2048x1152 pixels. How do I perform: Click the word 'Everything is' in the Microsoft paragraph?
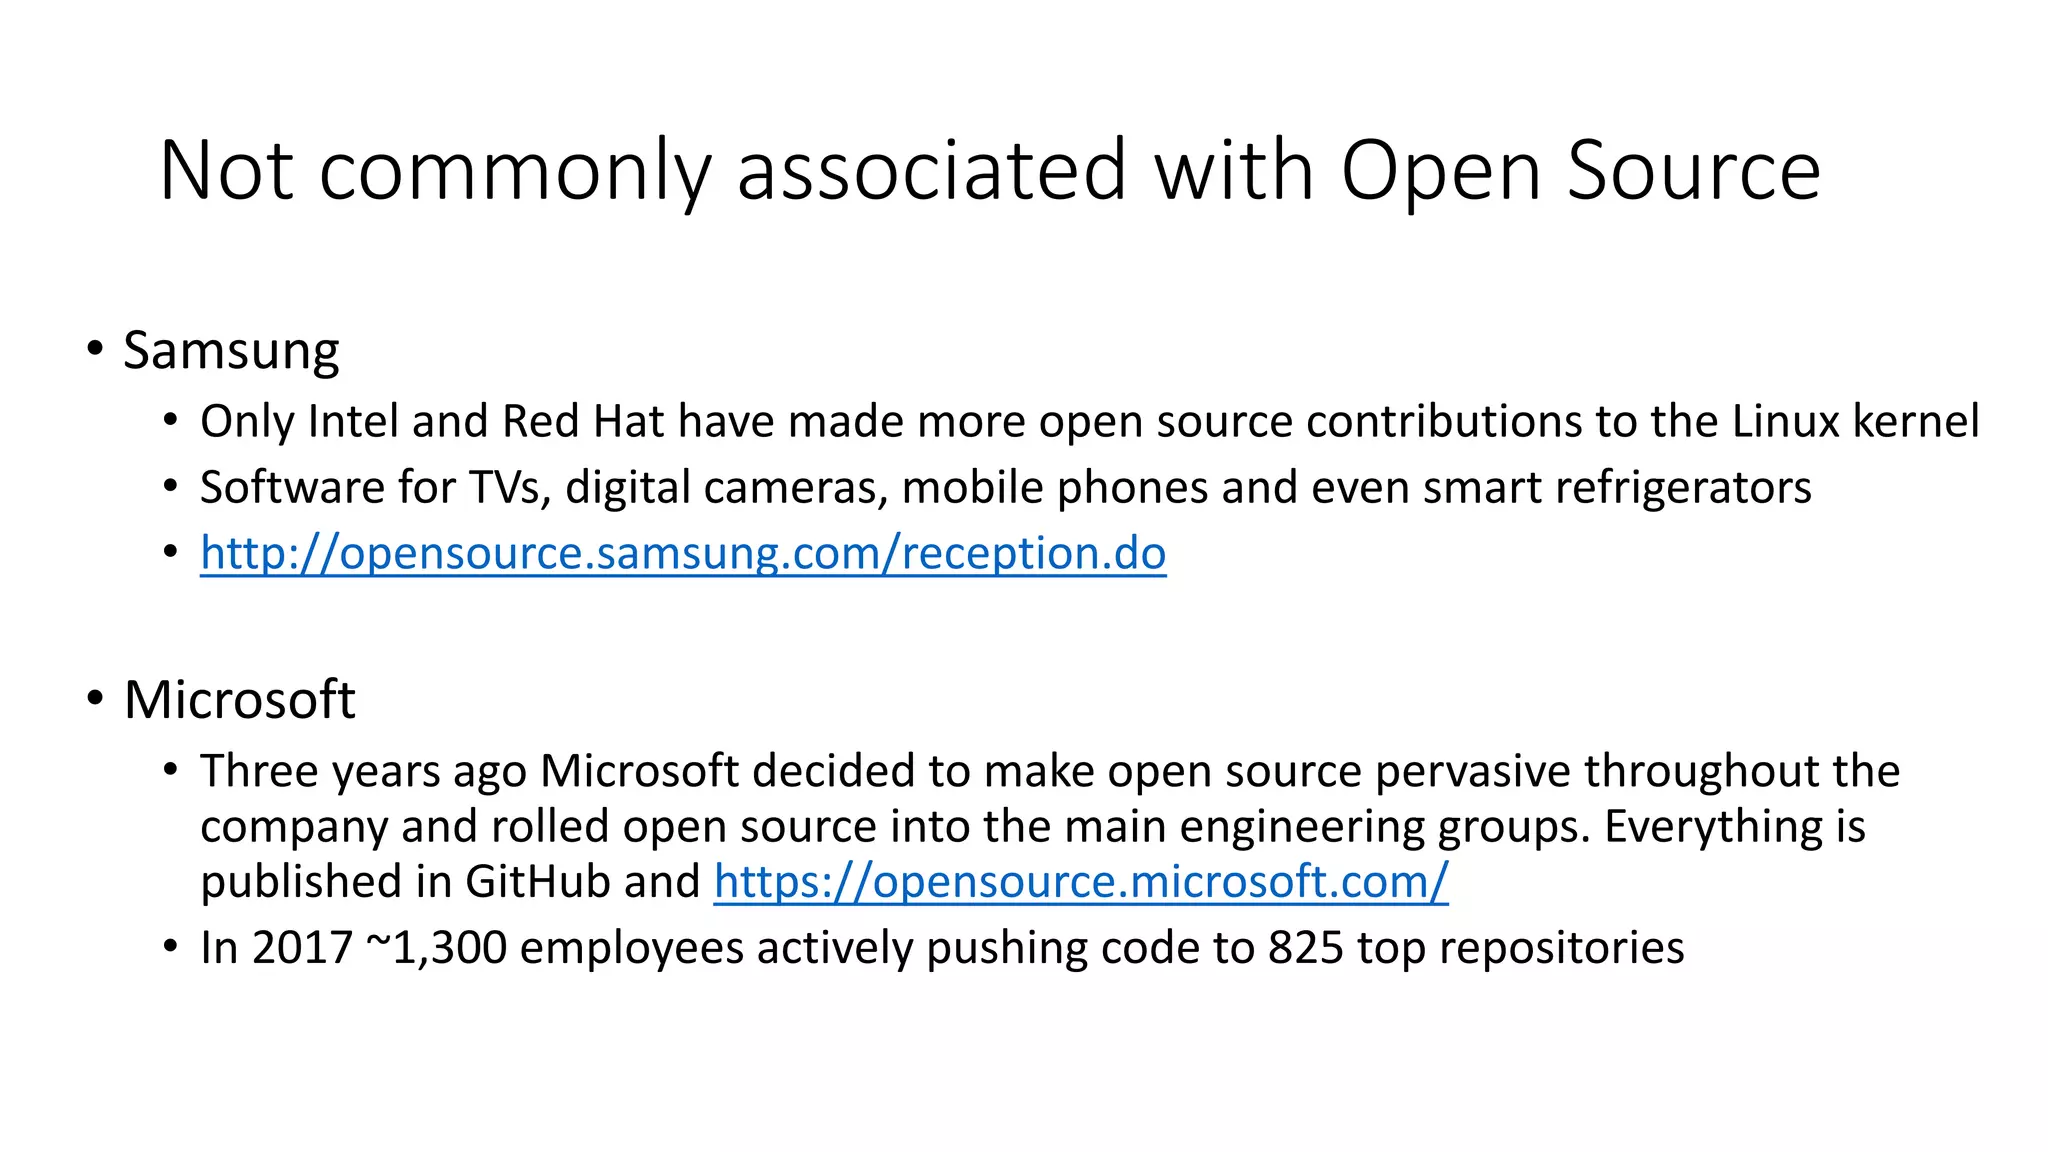[x=1735, y=827]
